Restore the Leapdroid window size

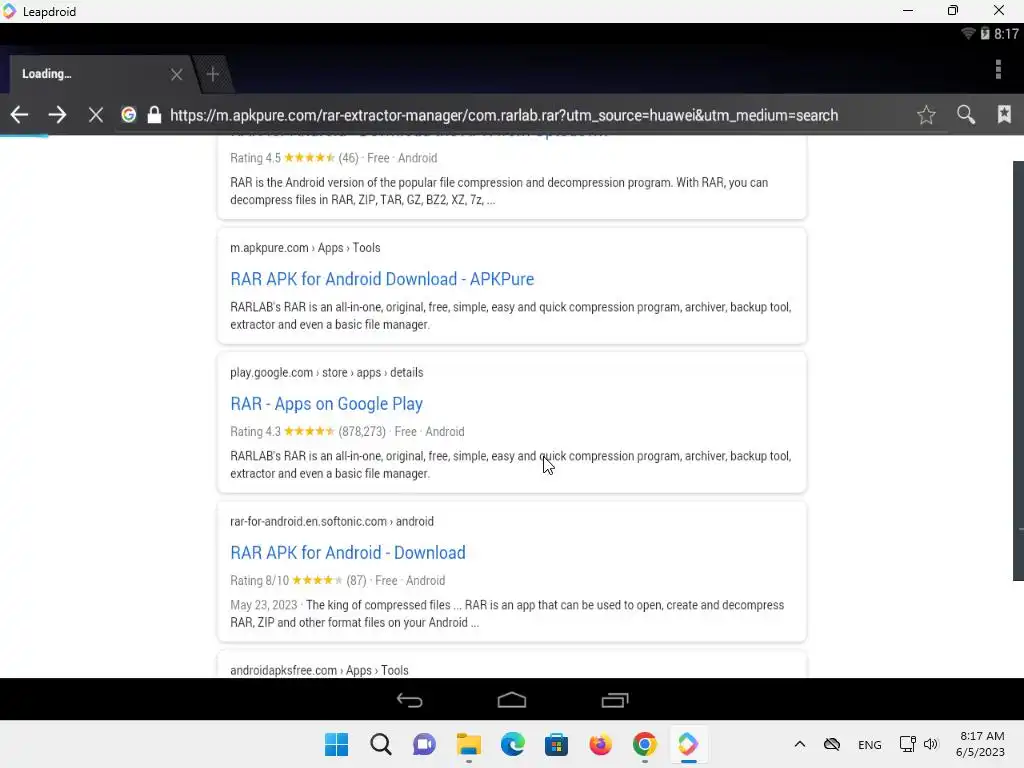(x=953, y=11)
